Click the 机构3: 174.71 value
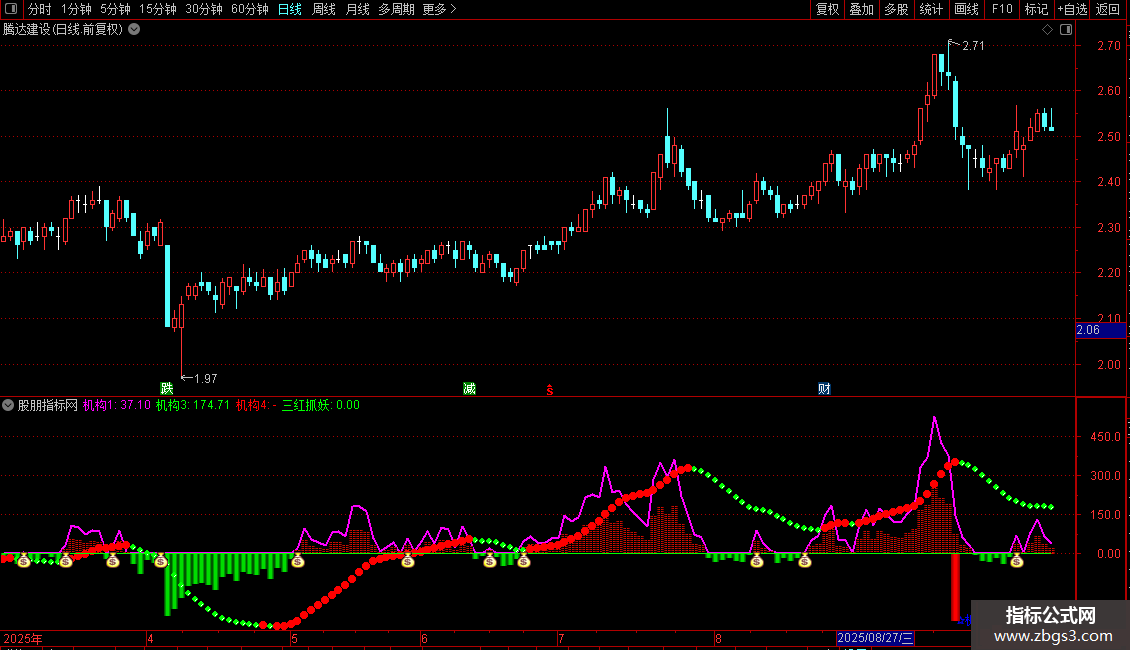Image resolution: width=1130 pixels, height=650 pixels. 193,405
